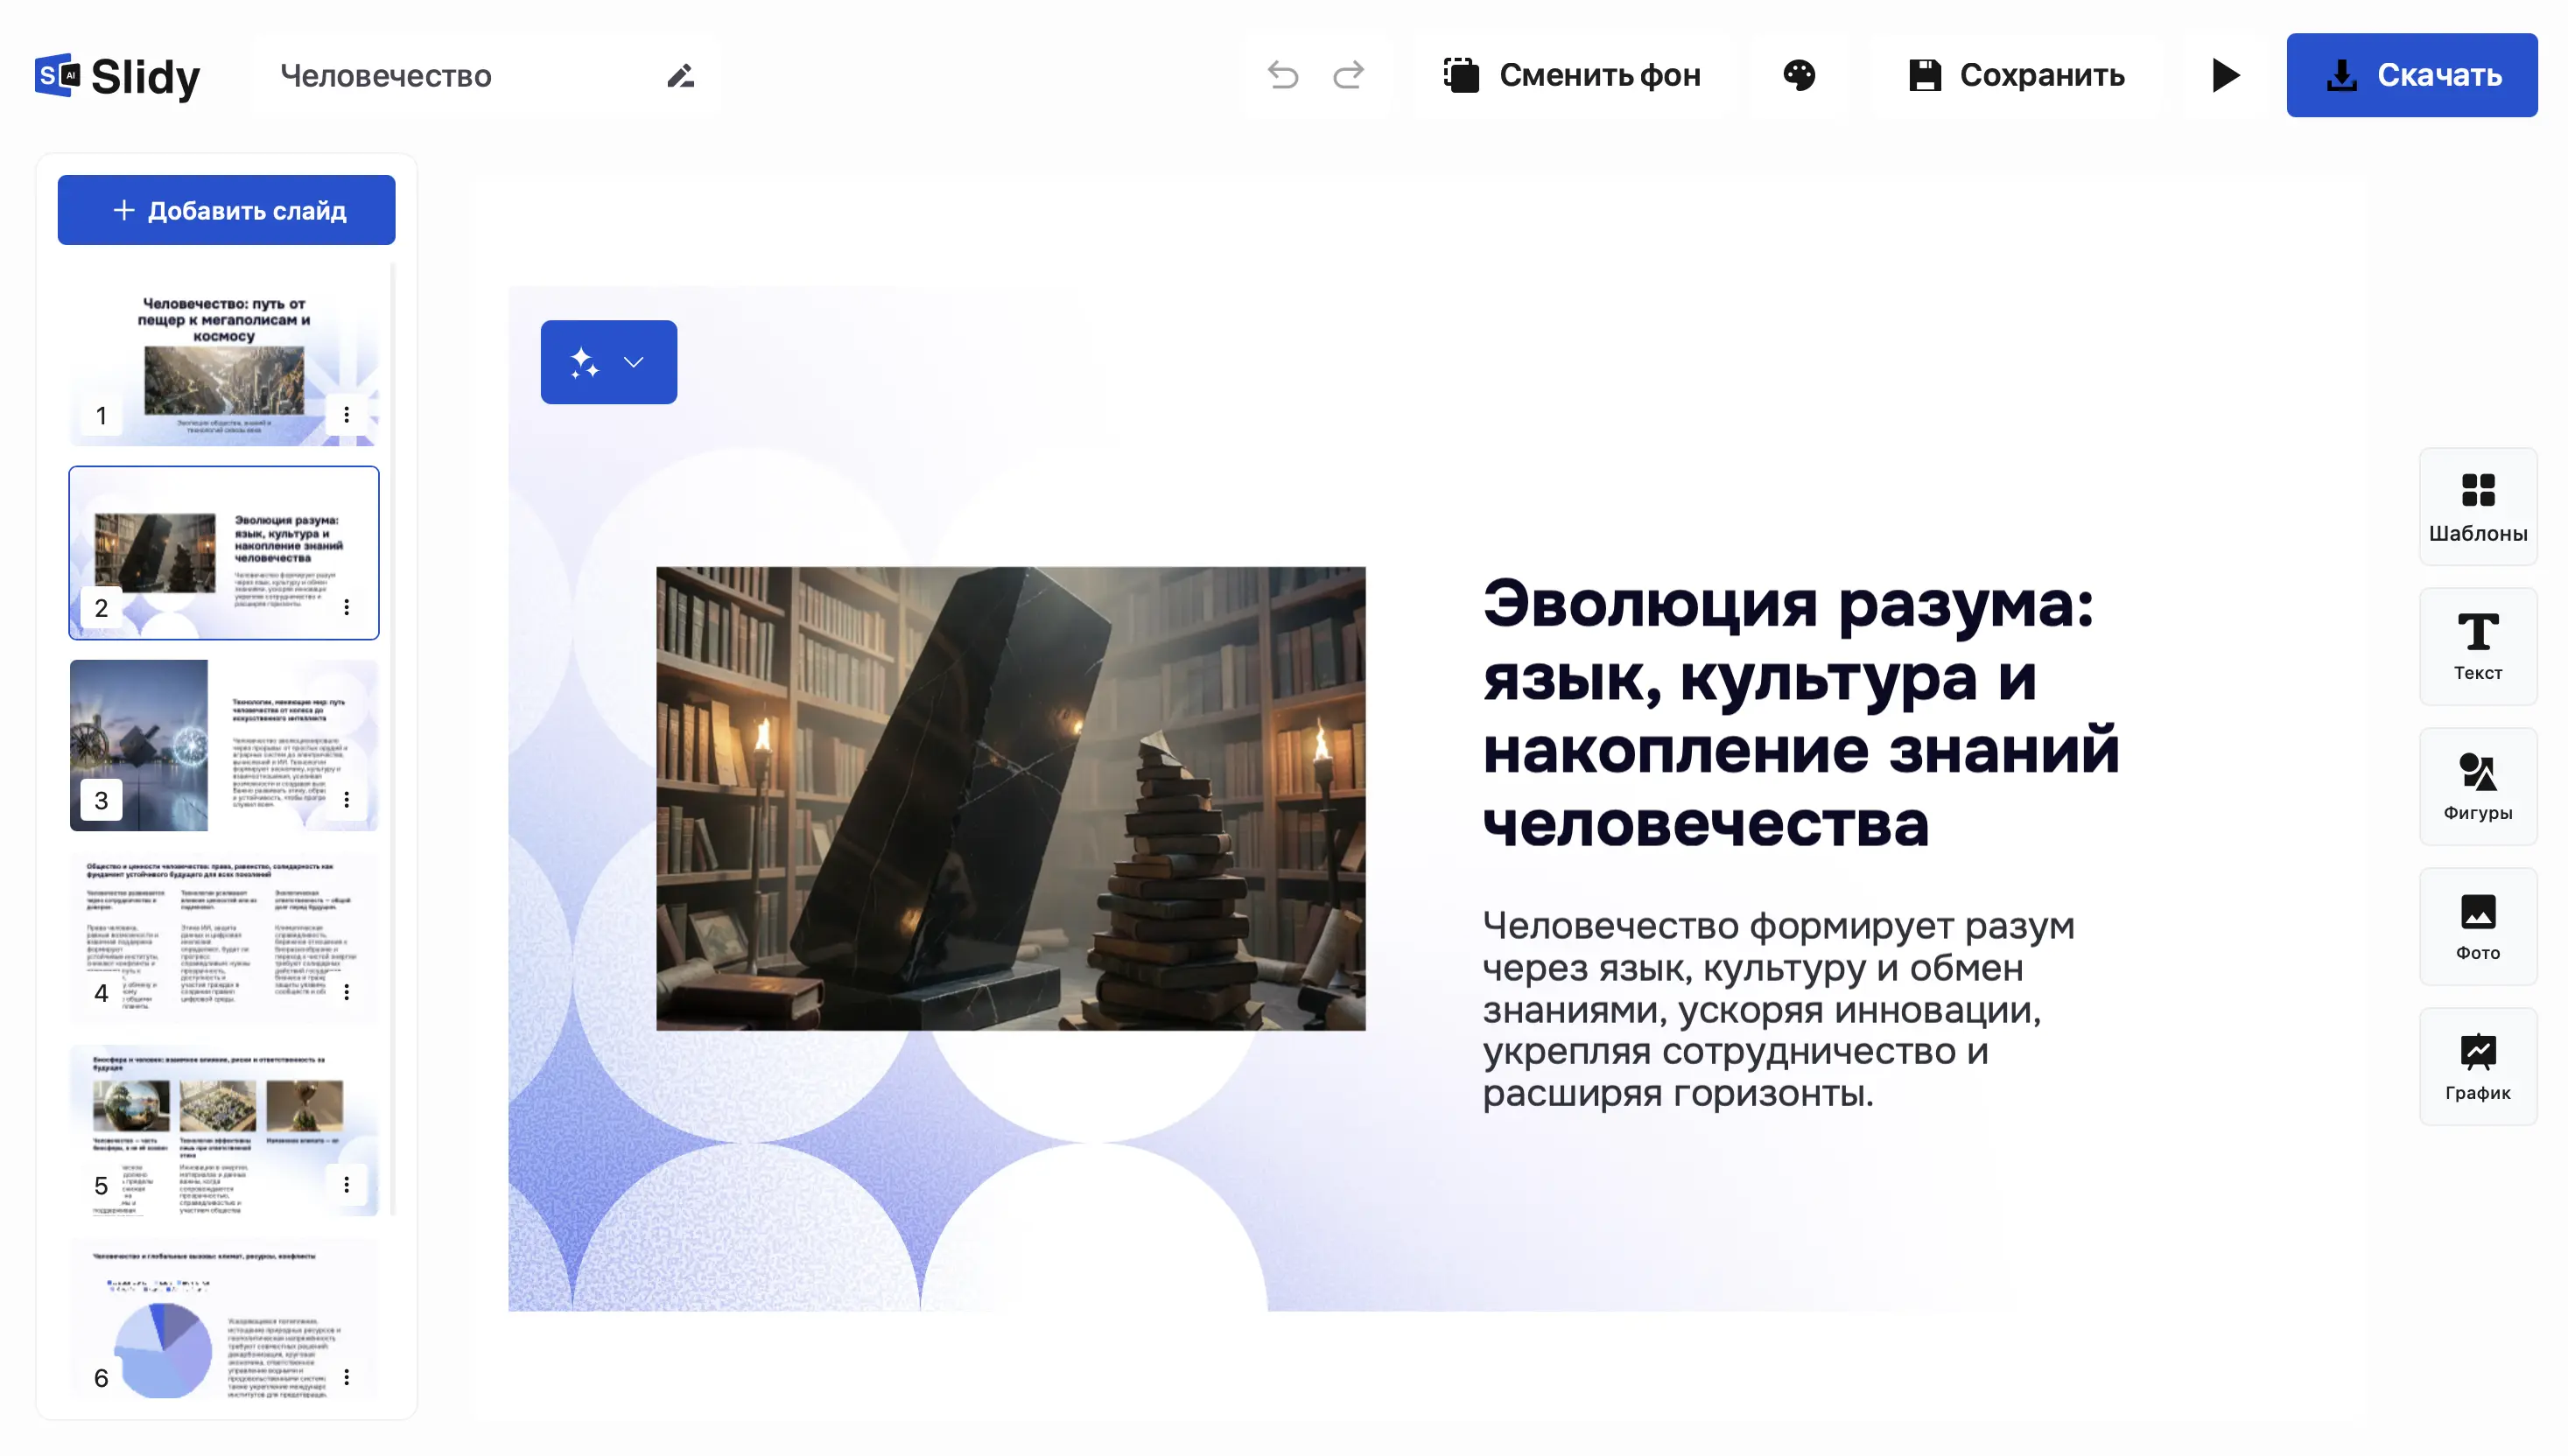
Task: Open AI sparkle dropdown on slide
Action: (x=608, y=362)
